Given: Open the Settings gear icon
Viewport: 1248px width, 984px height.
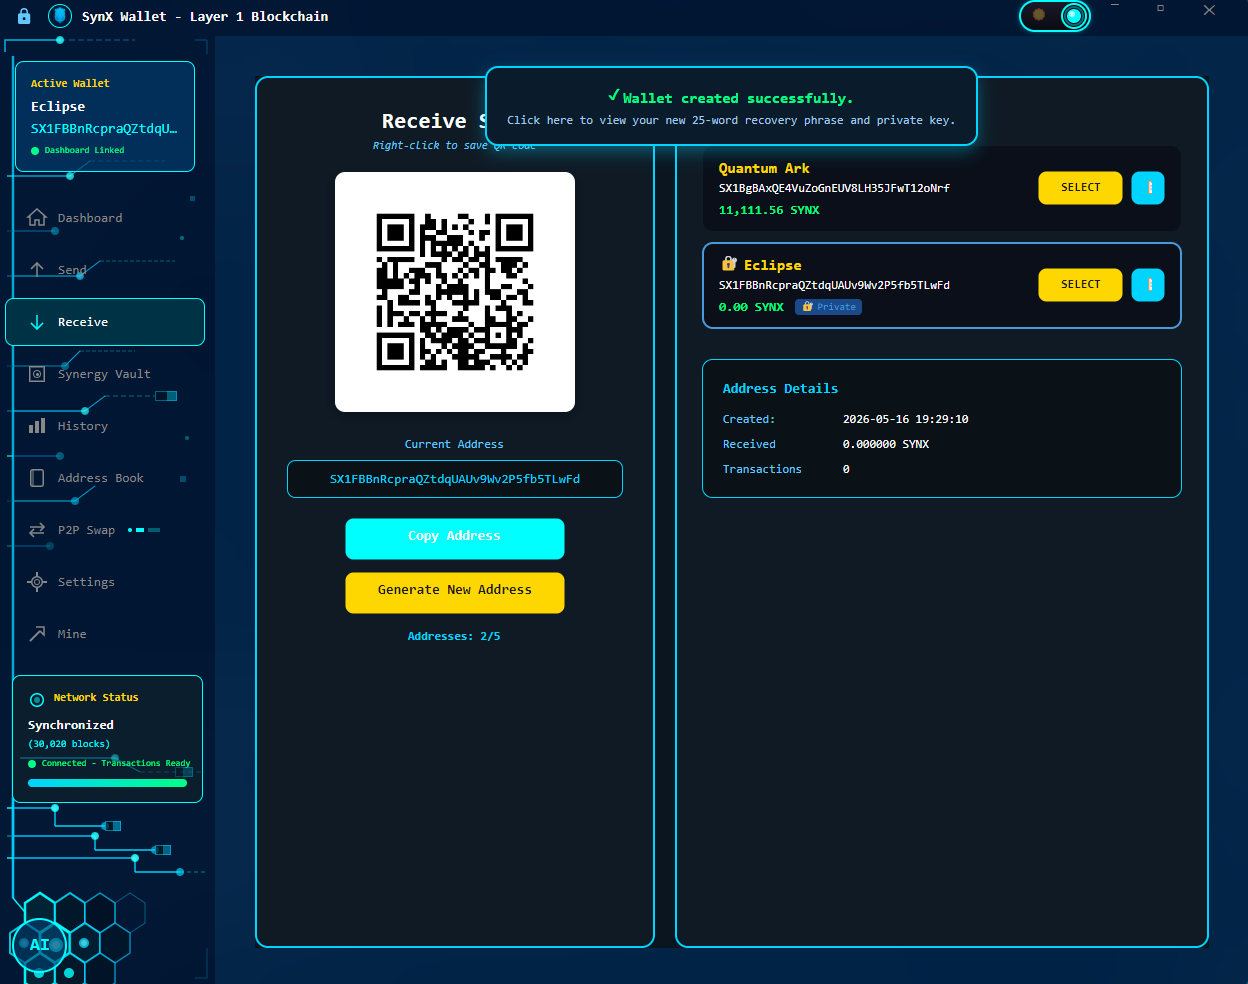Looking at the screenshot, I should point(37,582).
